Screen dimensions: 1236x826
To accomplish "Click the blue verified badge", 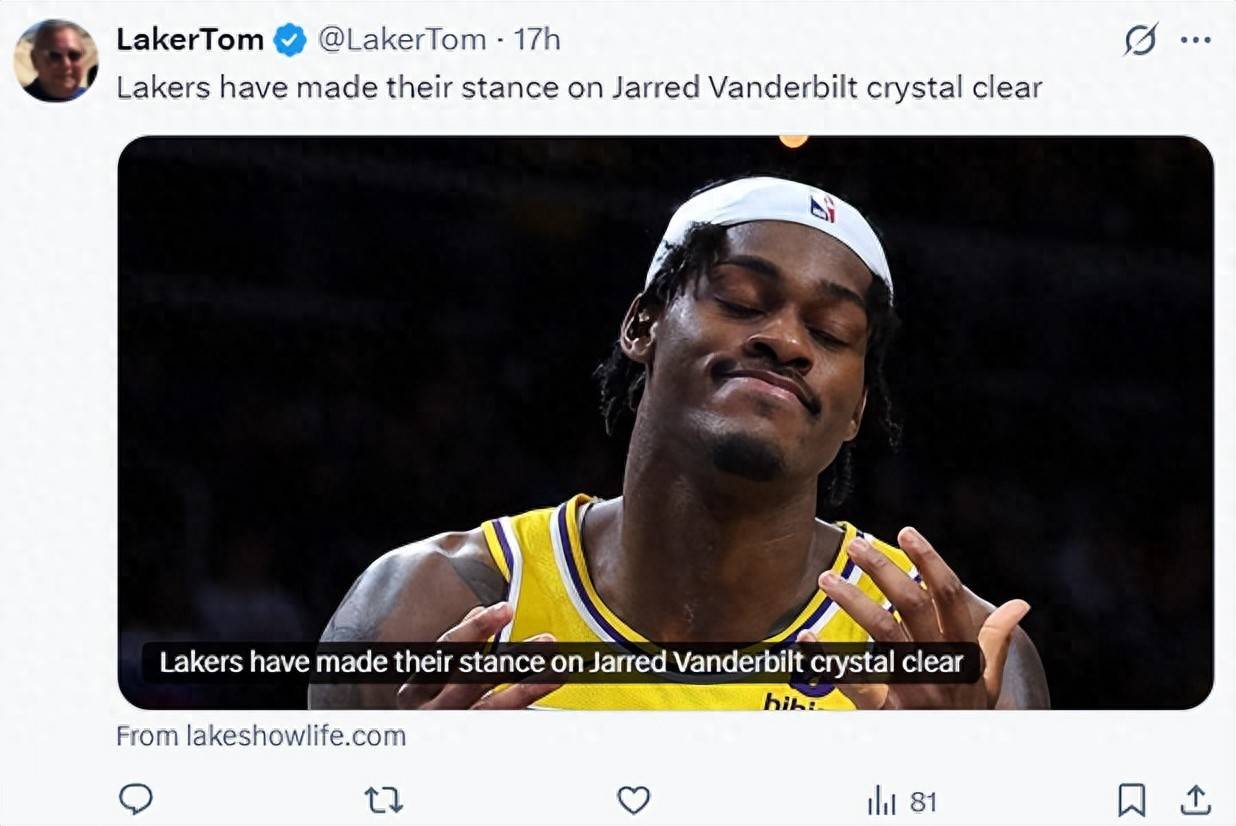I will 290,41.
